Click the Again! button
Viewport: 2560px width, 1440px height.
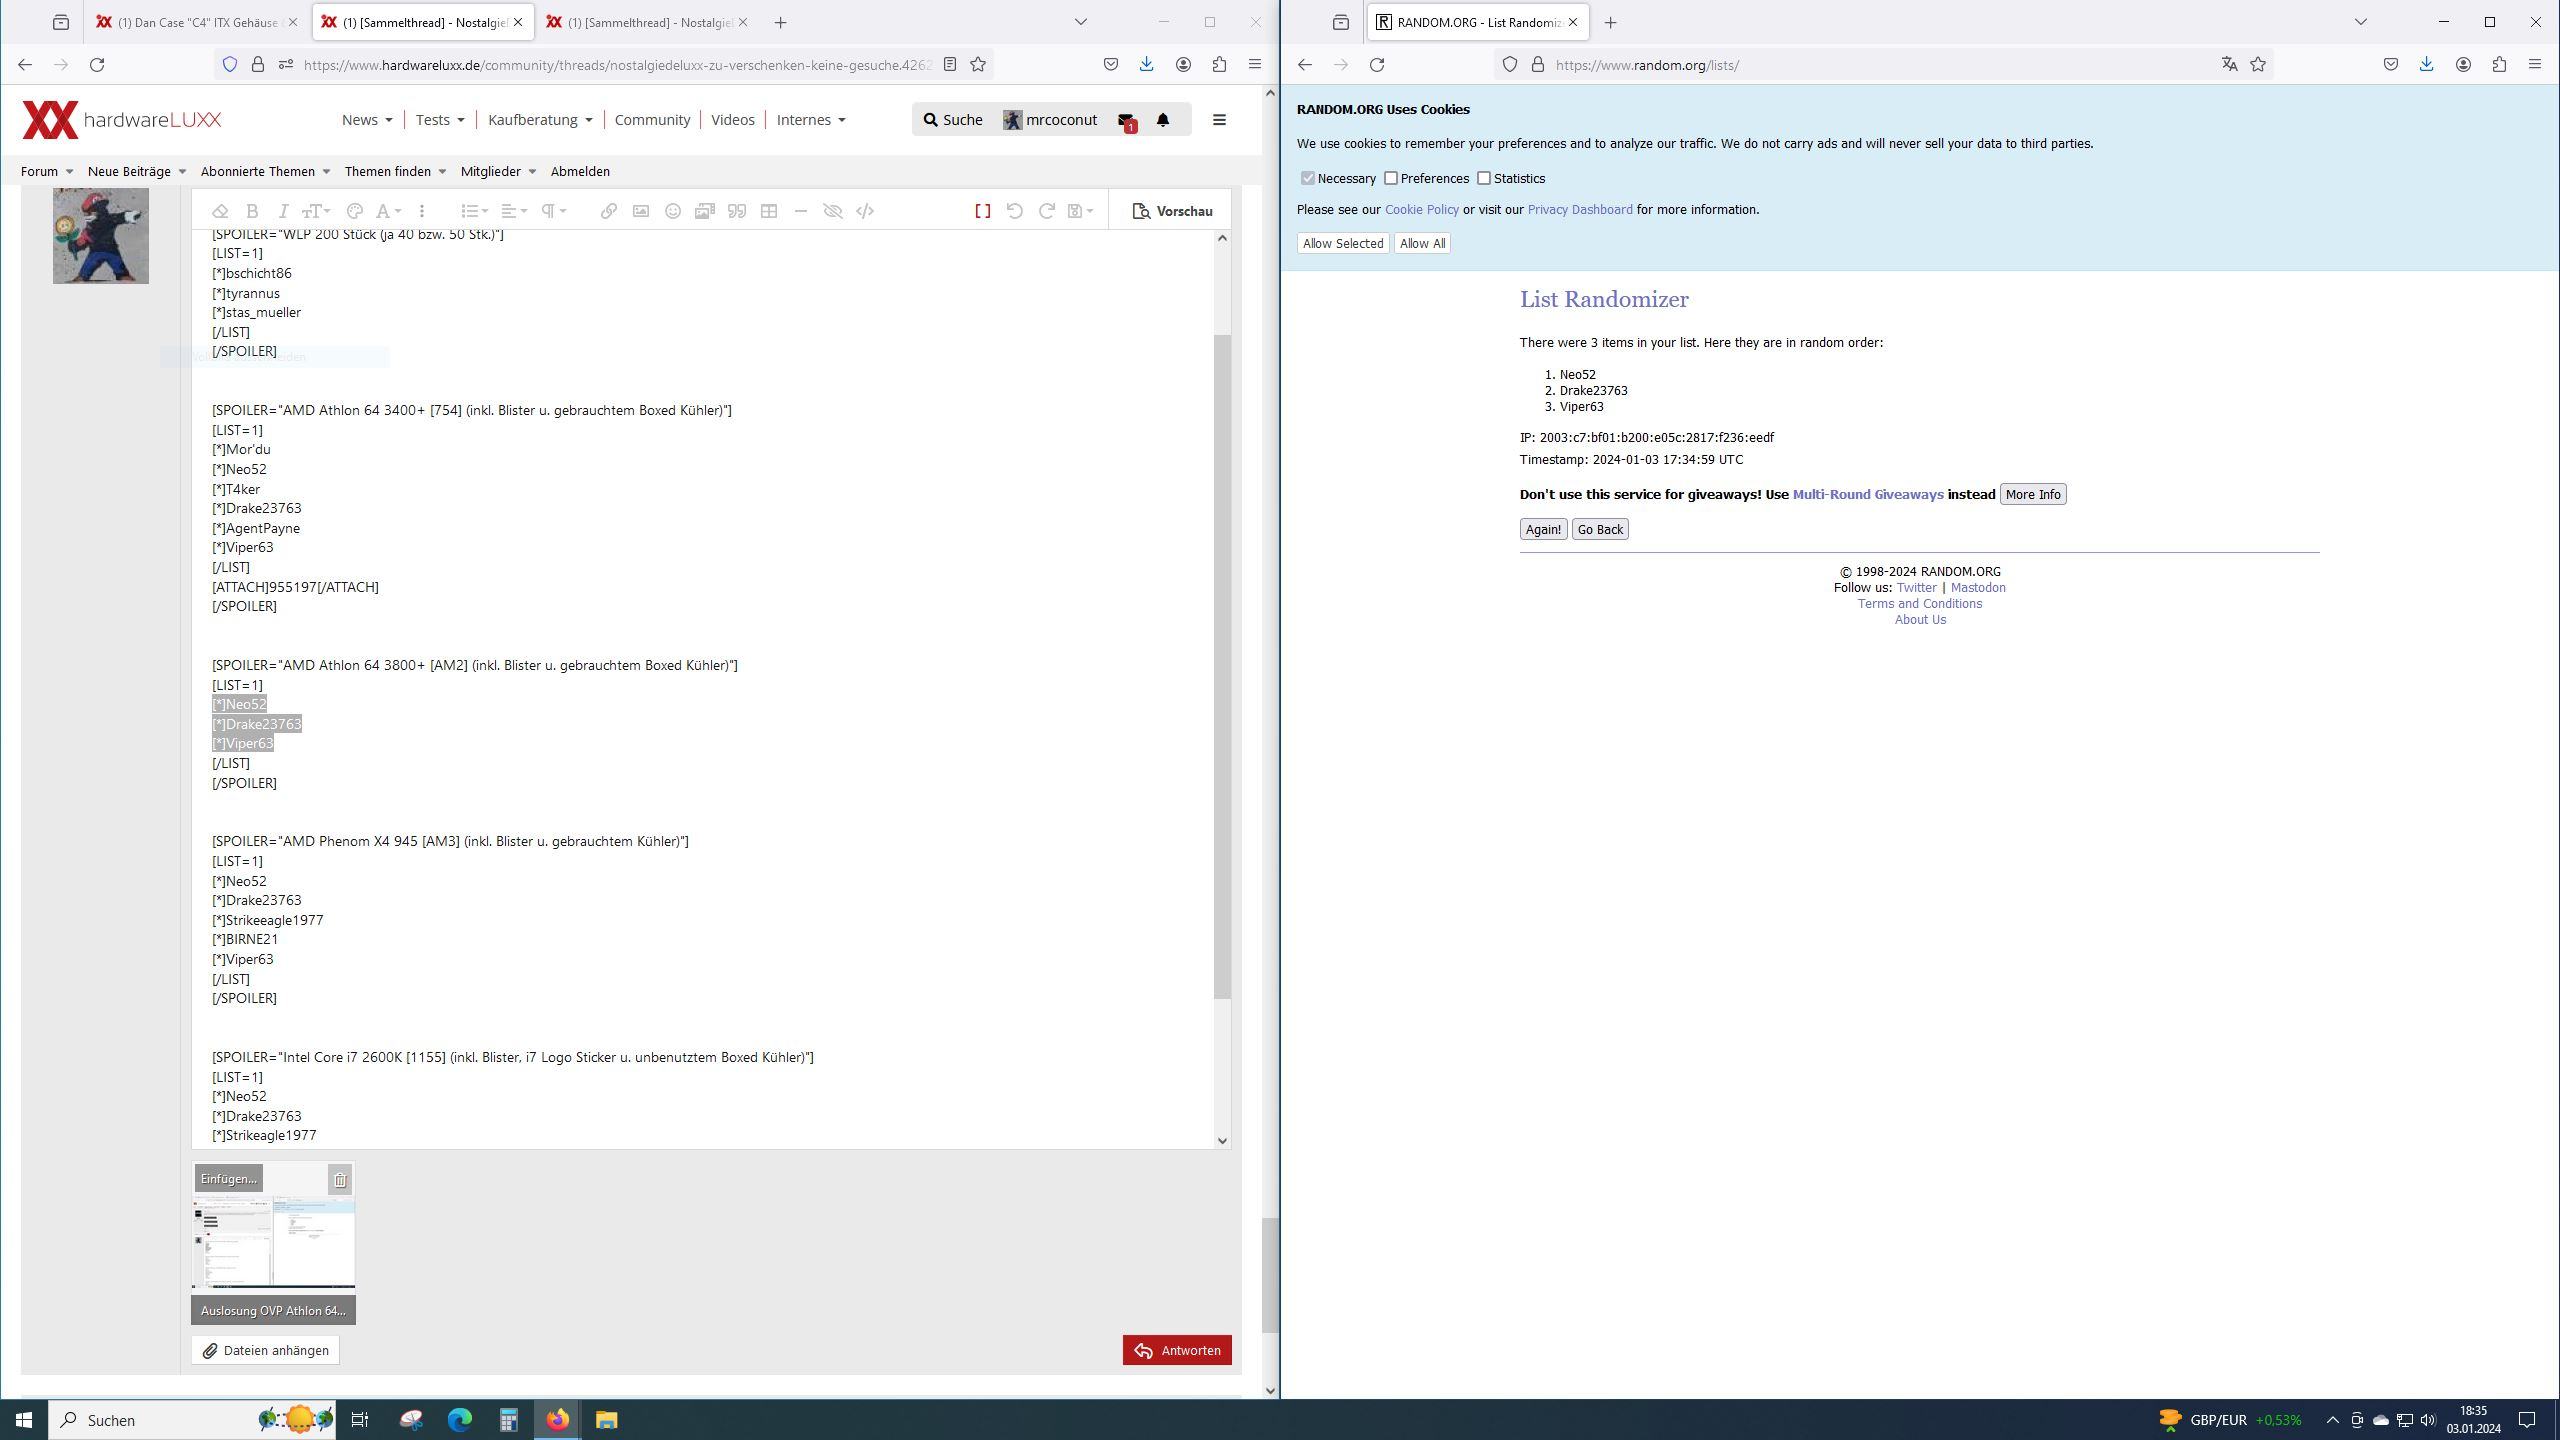point(1543,529)
